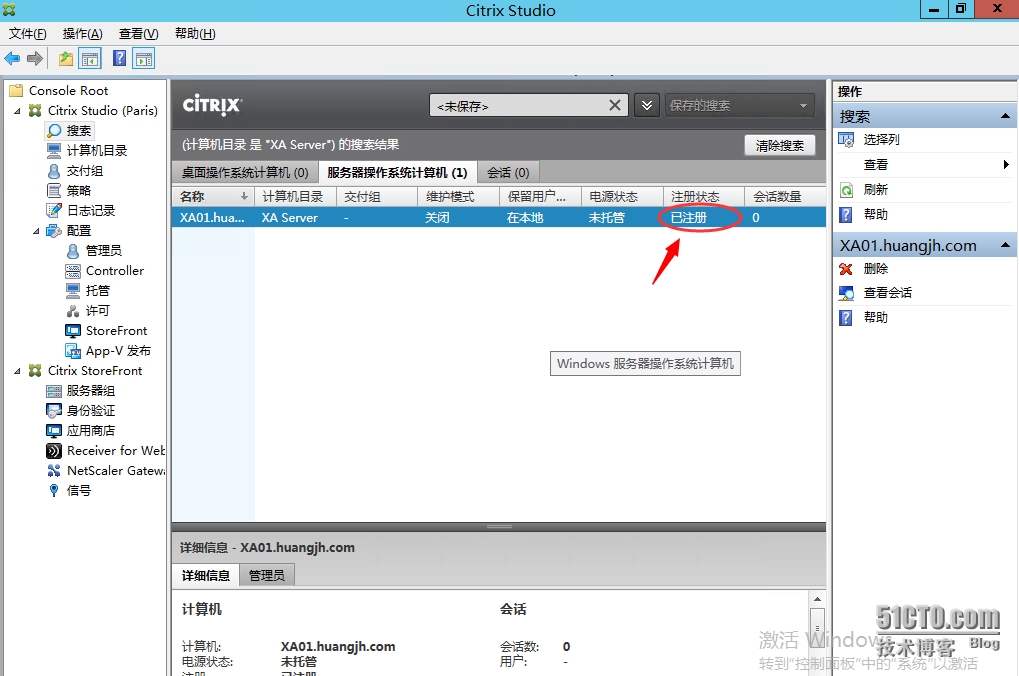Open 身份验证 under Citrix StoreFront

click(82, 411)
